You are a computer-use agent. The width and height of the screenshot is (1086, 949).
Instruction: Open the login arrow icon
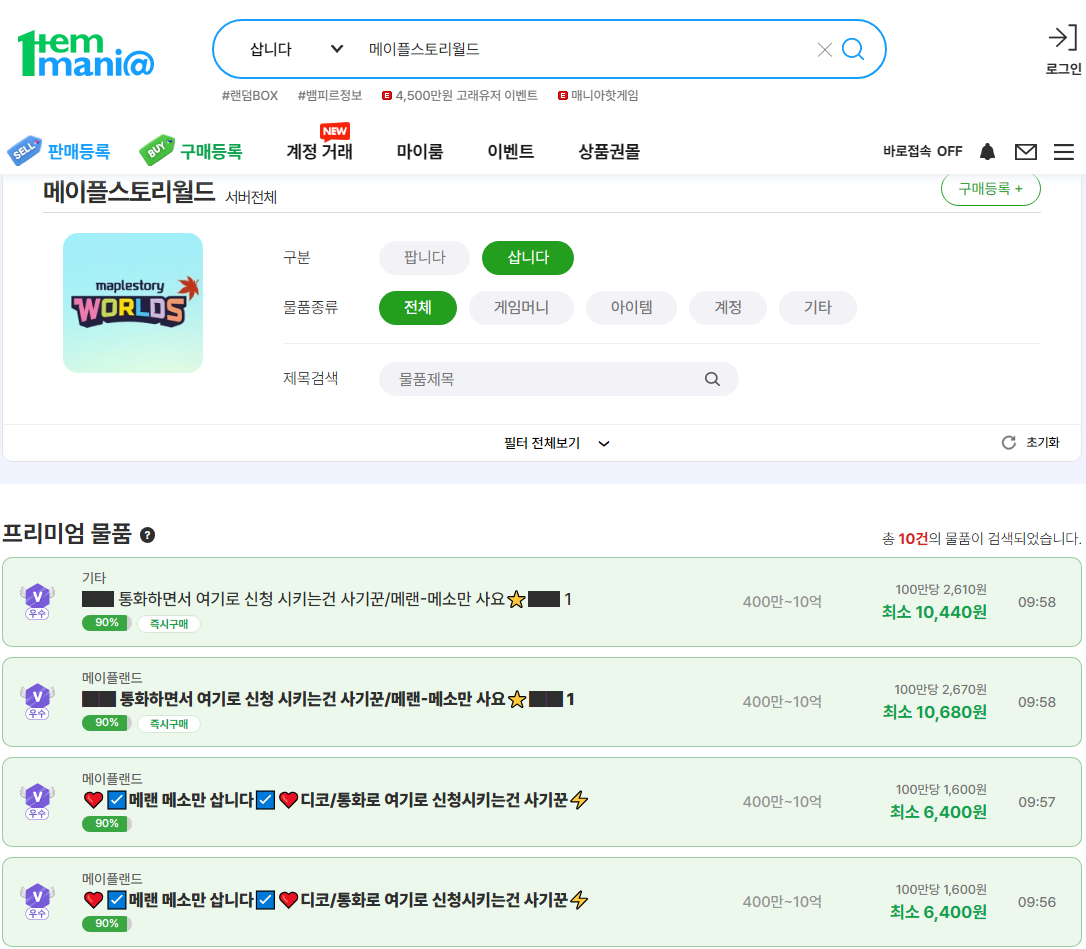[1062, 37]
